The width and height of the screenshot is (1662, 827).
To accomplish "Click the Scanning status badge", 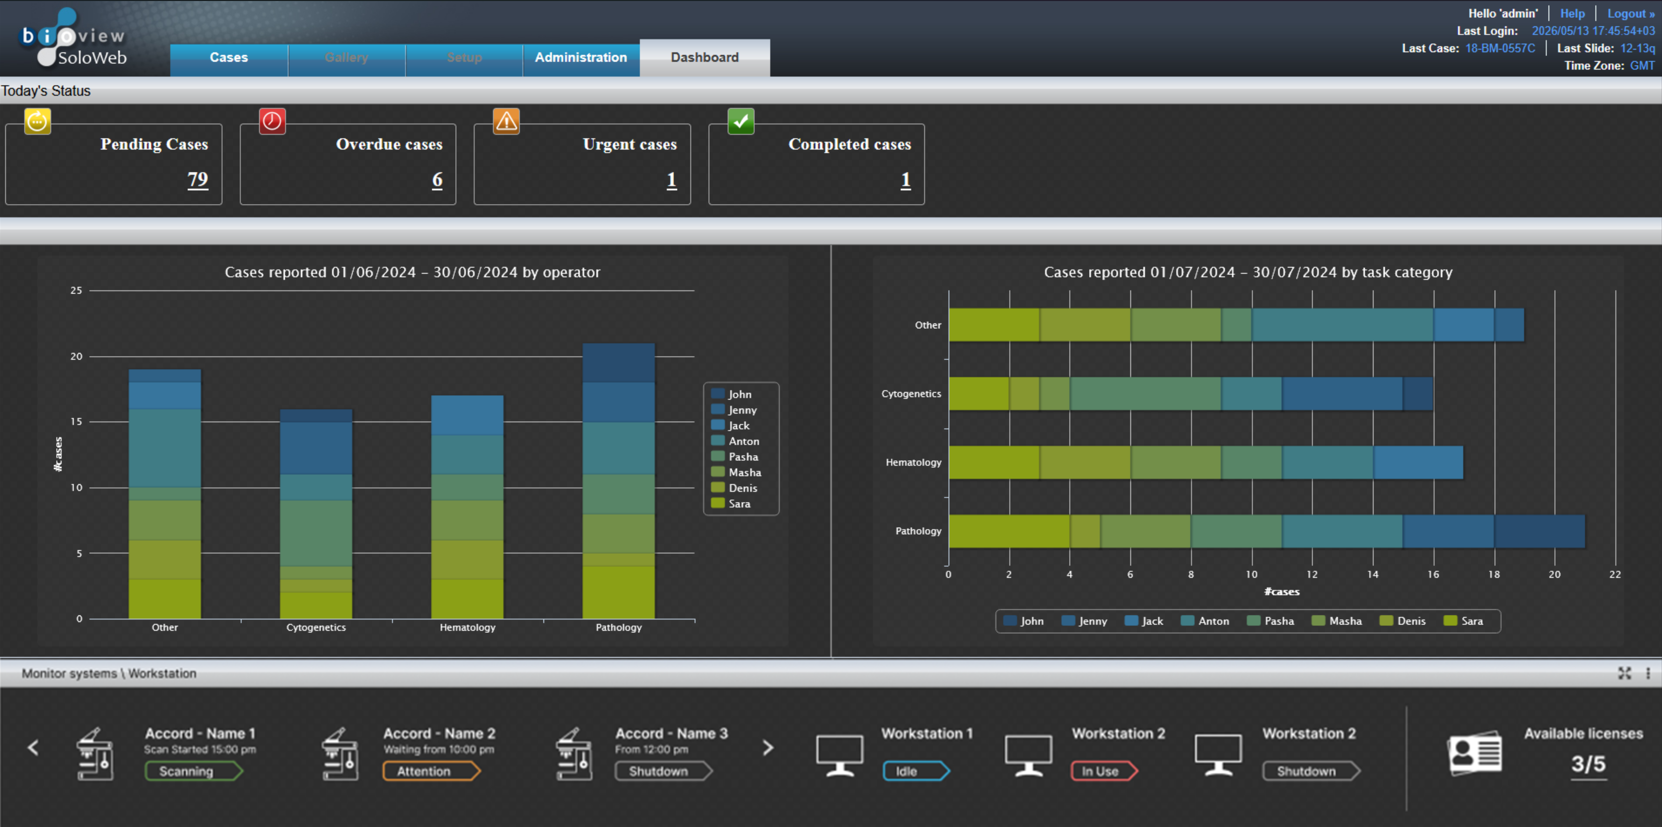I will point(194,771).
